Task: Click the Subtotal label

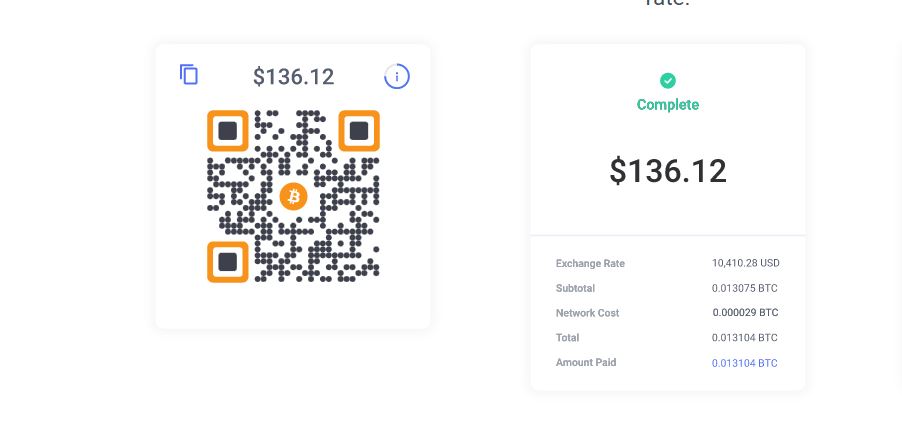Action: tap(575, 288)
